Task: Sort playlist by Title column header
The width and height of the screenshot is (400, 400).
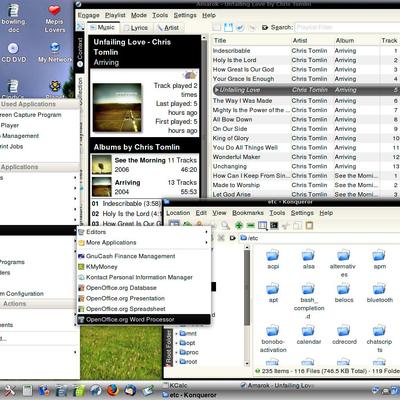Action: 251,40
